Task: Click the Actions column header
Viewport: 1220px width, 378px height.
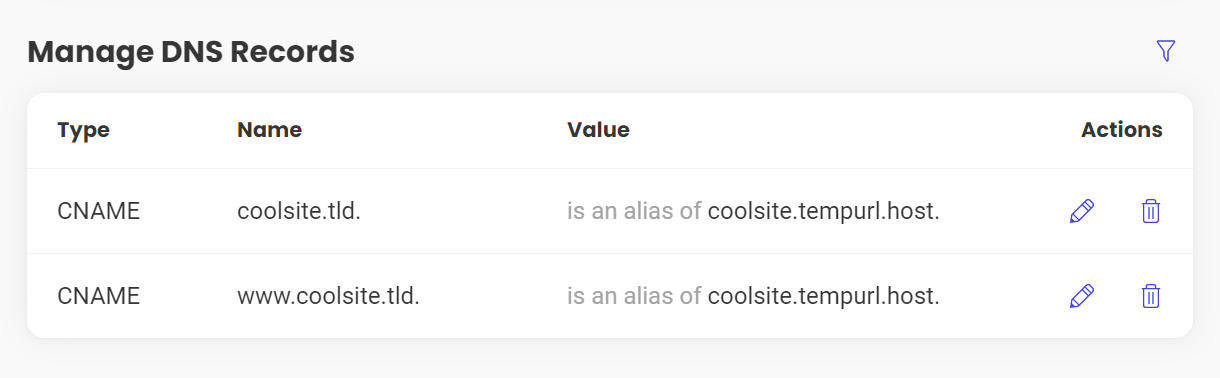Action: point(1121,130)
